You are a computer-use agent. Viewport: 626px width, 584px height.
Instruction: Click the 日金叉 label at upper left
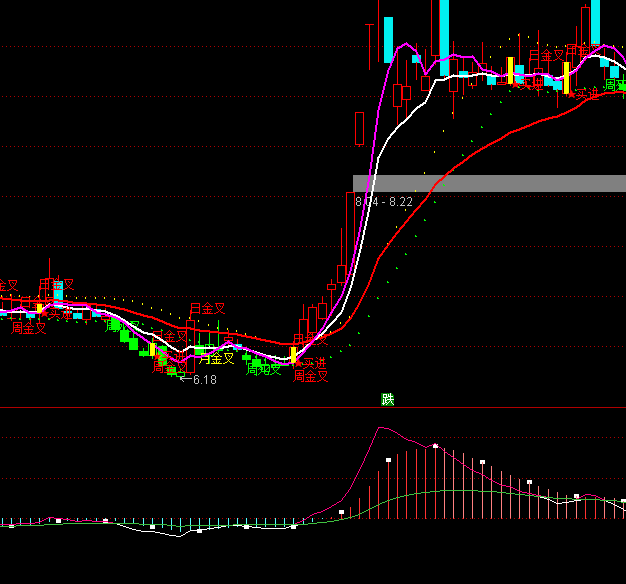click(56, 285)
